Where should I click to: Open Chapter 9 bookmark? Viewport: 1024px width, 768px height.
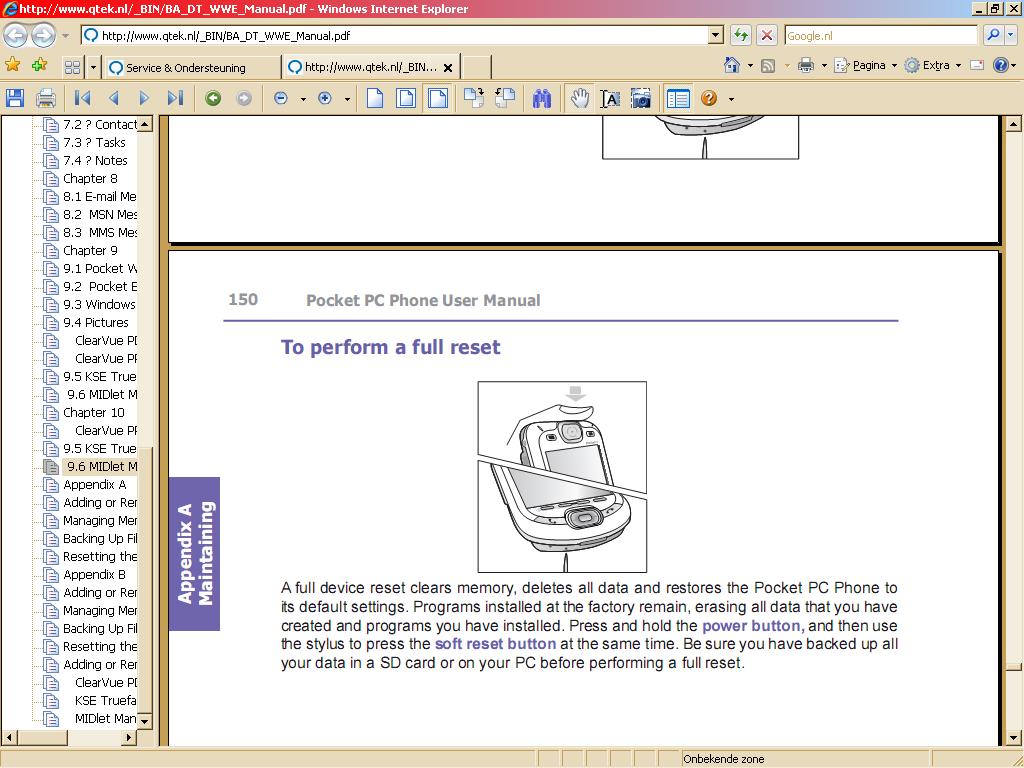(x=90, y=250)
